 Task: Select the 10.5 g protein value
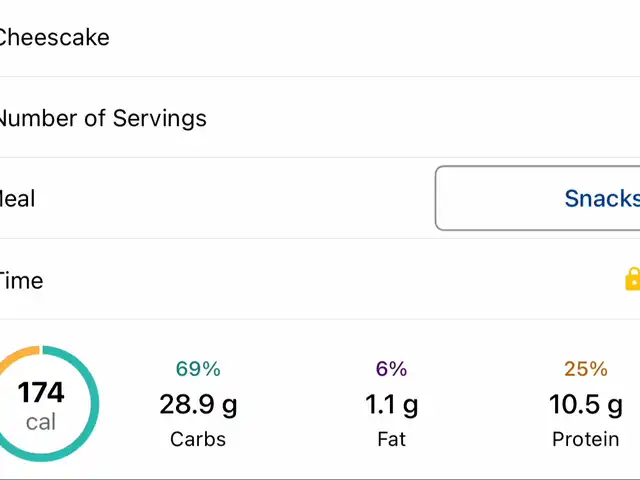[x=585, y=404]
